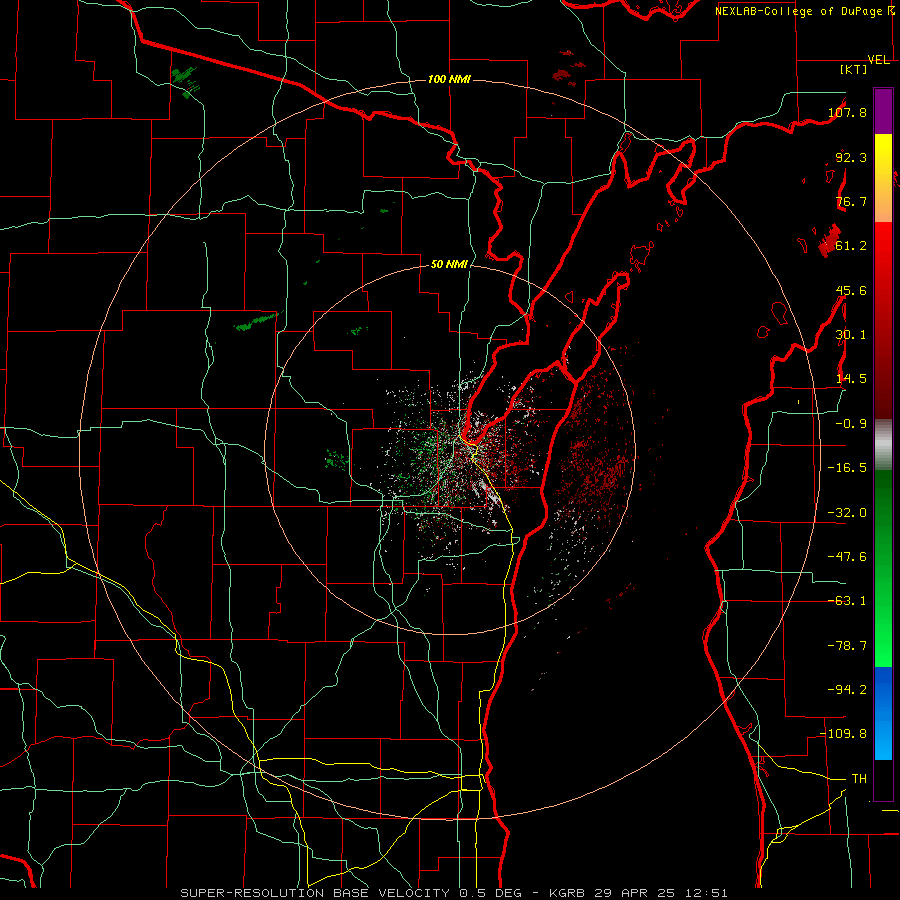
Task: Select the -16.5 scale value
Action: 847,468
